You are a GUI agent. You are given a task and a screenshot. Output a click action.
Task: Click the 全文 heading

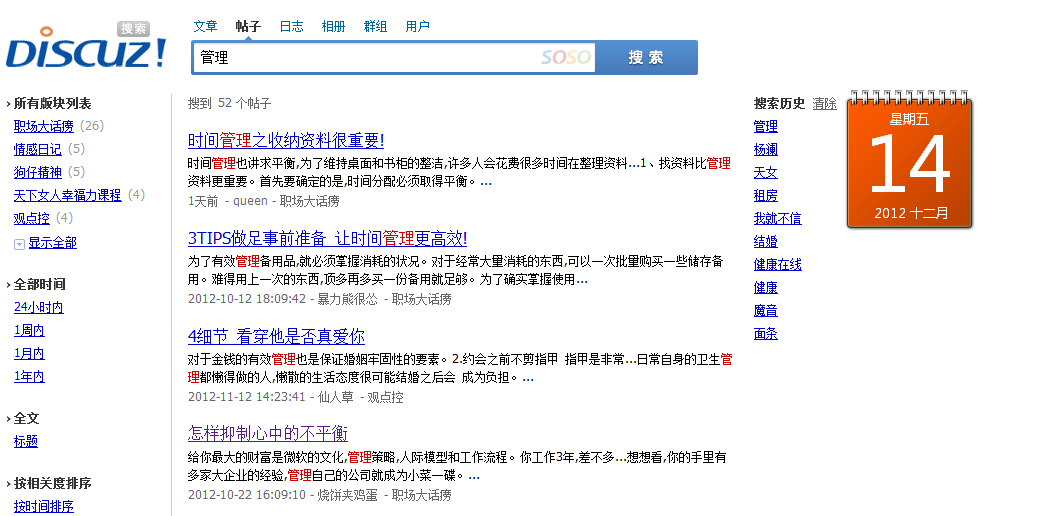point(26,418)
